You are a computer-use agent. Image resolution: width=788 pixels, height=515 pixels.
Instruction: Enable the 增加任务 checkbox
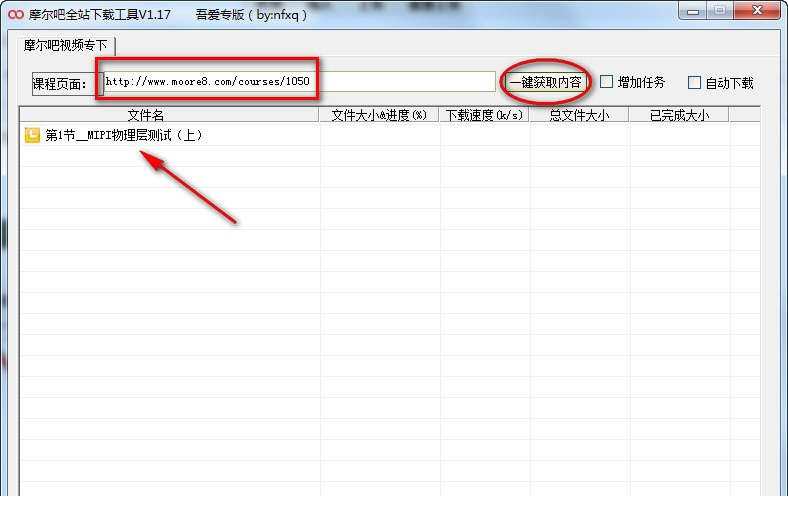point(607,82)
